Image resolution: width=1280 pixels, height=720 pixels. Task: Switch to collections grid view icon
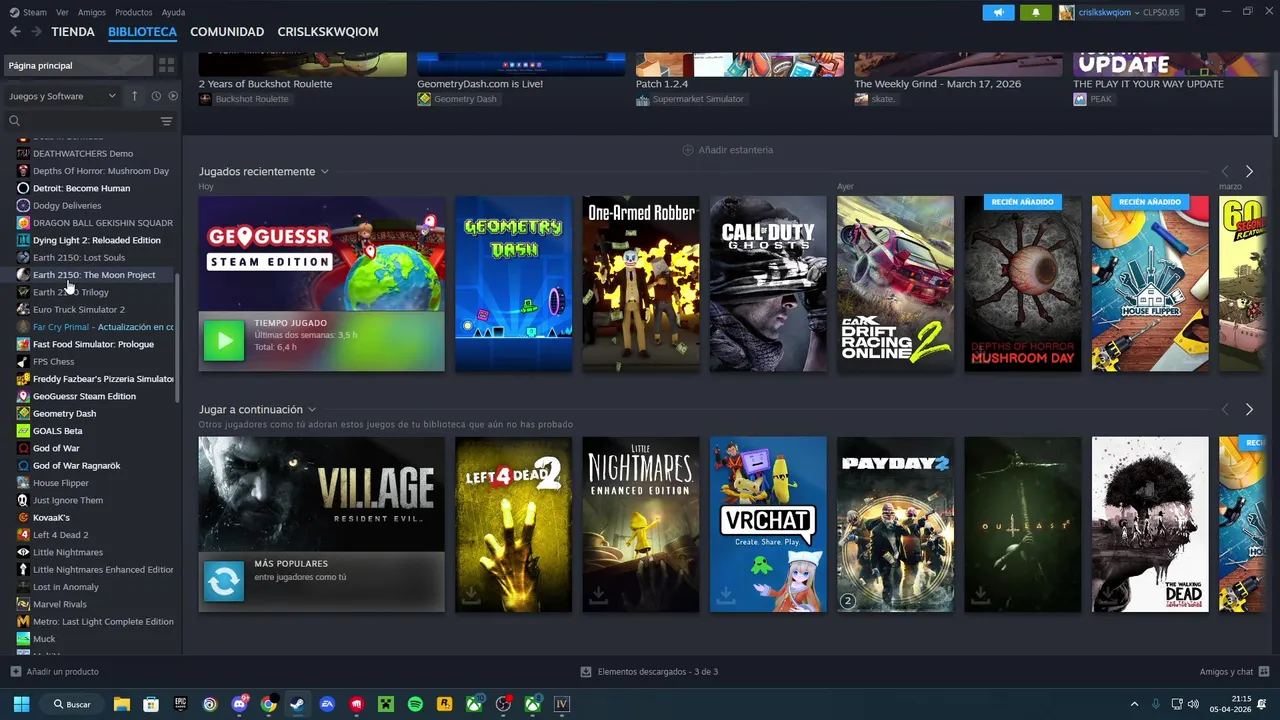(x=166, y=65)
